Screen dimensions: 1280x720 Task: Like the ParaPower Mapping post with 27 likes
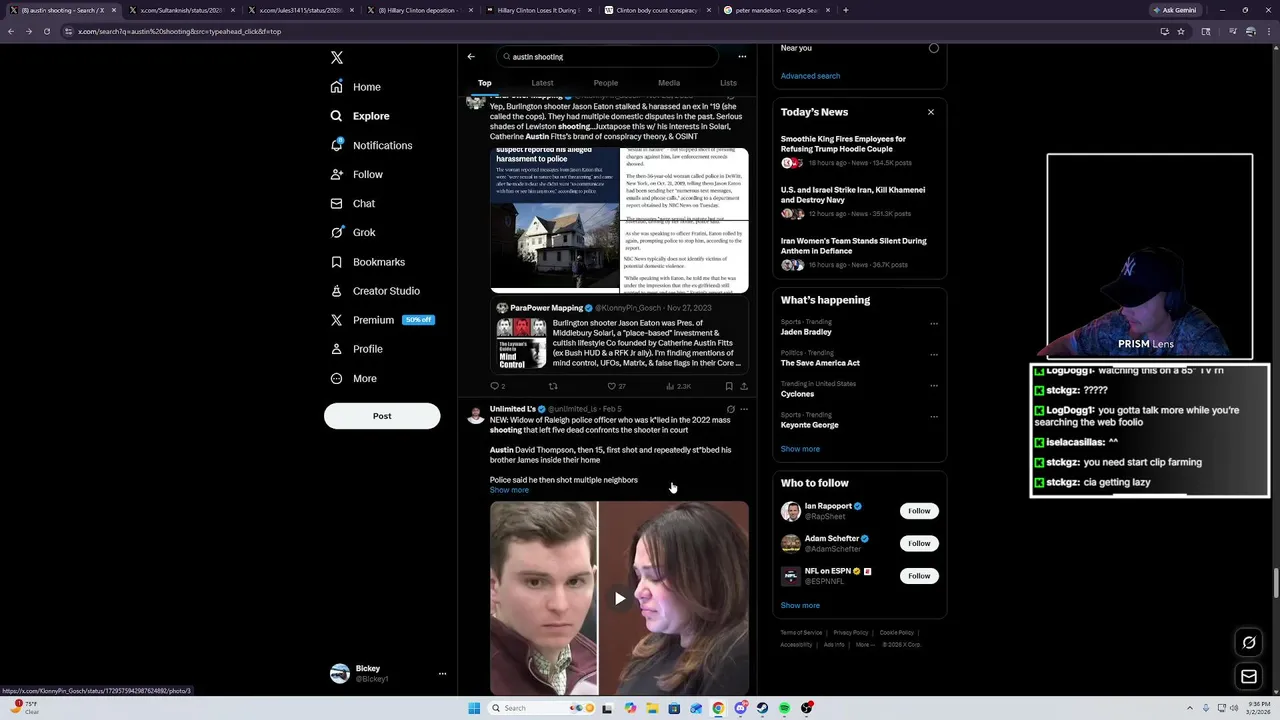tap(616, 386)
